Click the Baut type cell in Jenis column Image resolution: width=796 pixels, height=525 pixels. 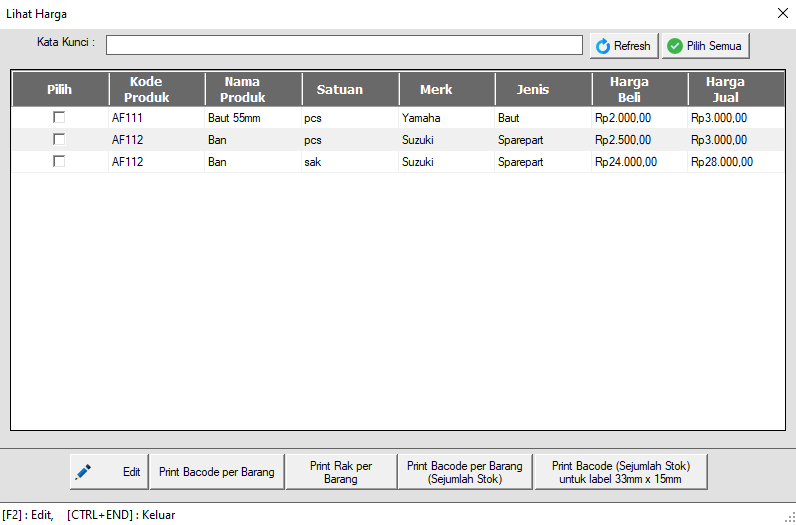click(x=543, y=118)
